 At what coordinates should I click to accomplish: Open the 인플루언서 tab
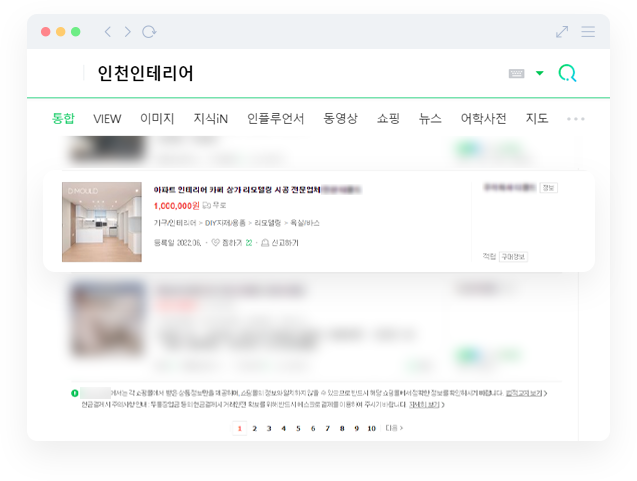coord(275,119)
